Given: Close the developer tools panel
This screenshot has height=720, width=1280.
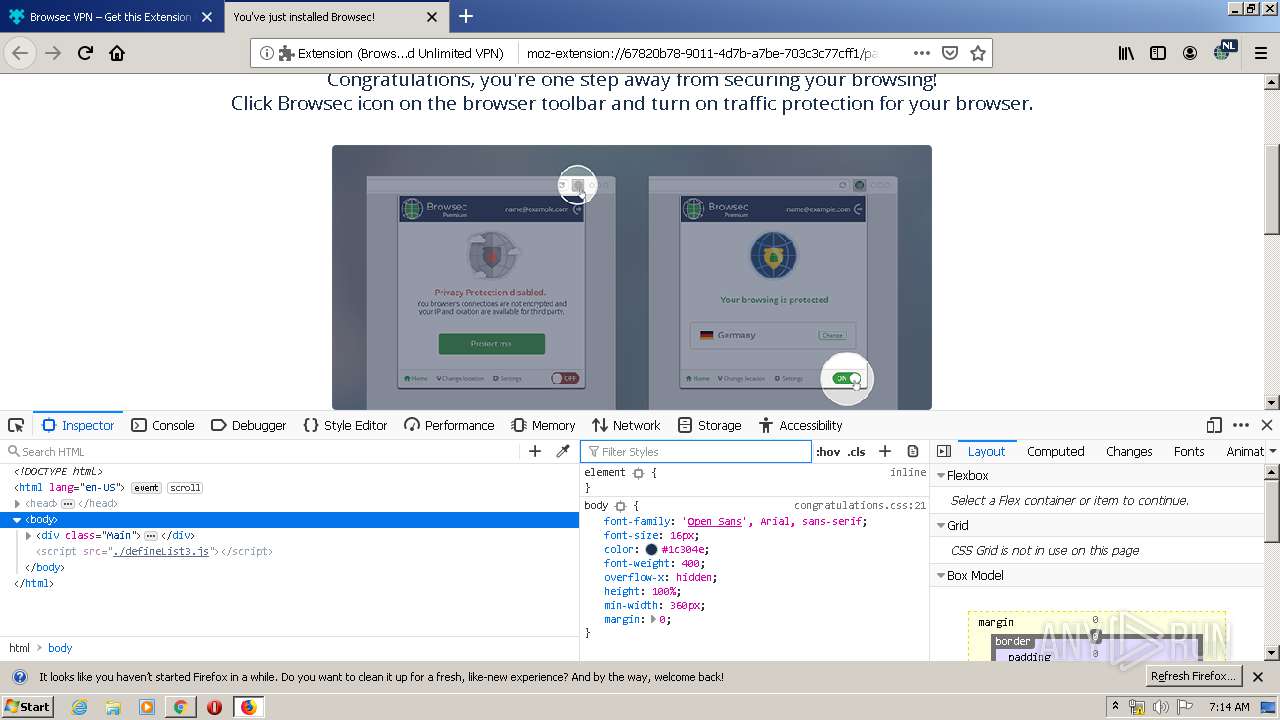Looking at the screenshot, I should point(1266,425).
